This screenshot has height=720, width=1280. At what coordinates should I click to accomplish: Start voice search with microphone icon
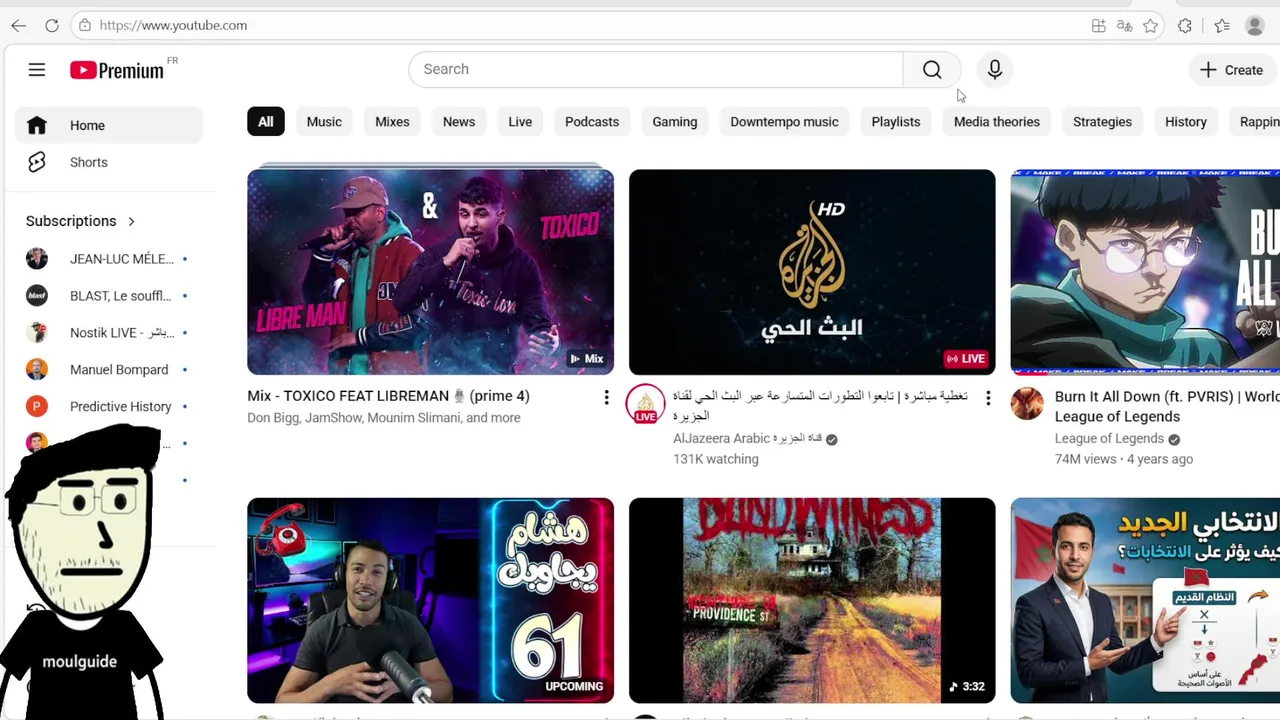(x=995, y=69)
